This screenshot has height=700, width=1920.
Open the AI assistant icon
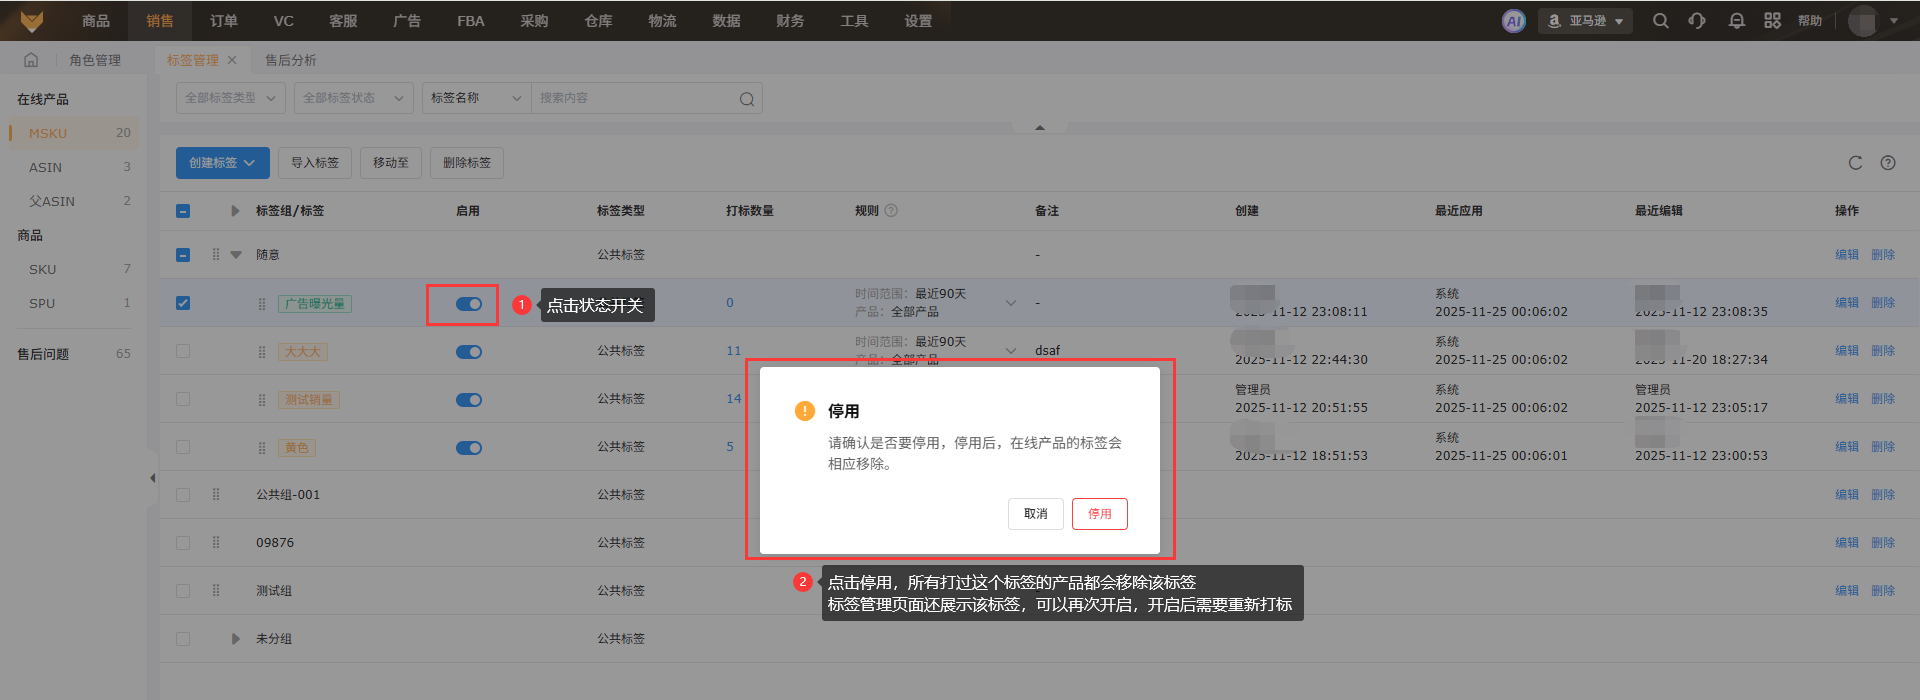click(1514, 21)
